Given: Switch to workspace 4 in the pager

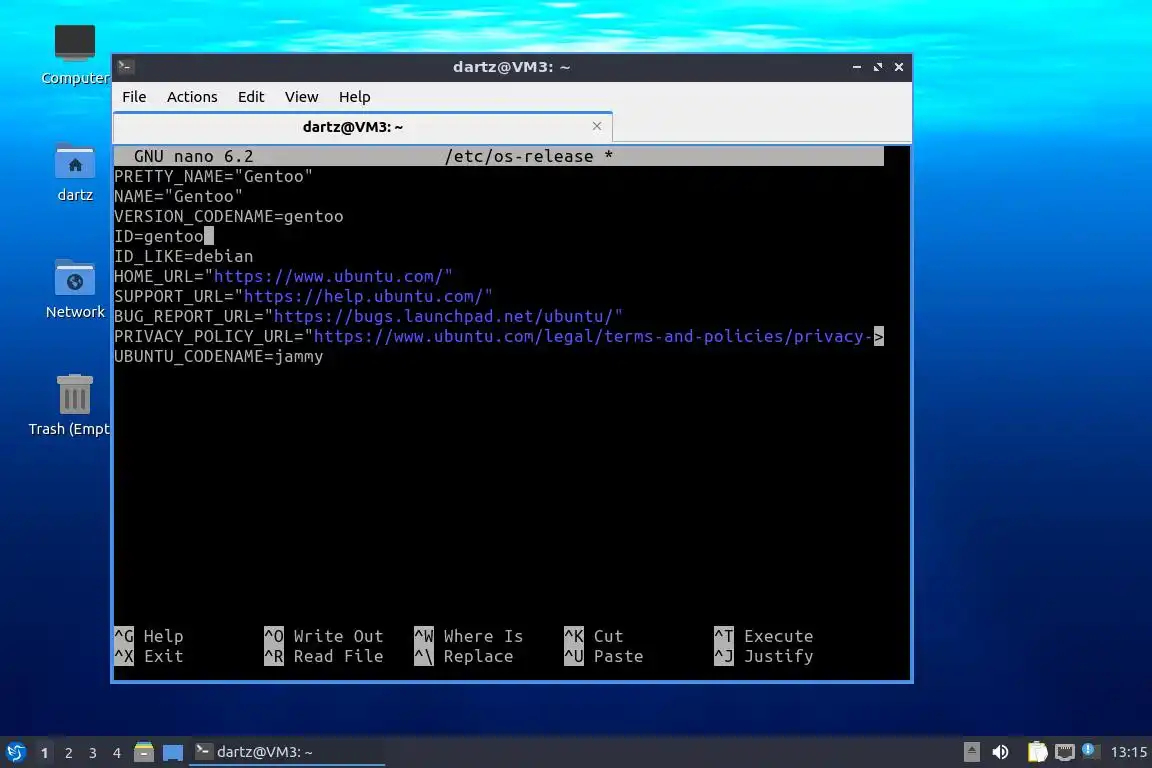Looking at the screenshot, I should 117,753.
